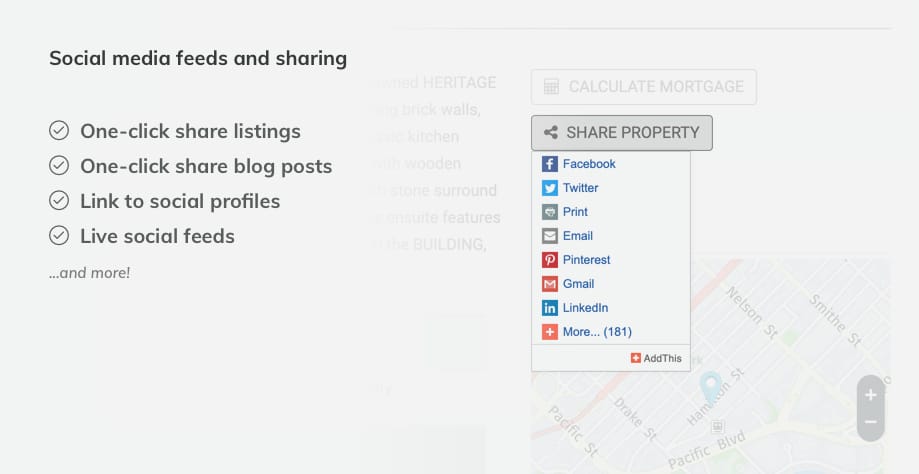Click the orange plus More icon
Viewport: 919px width, 474px height.
[x=550, y=332]
